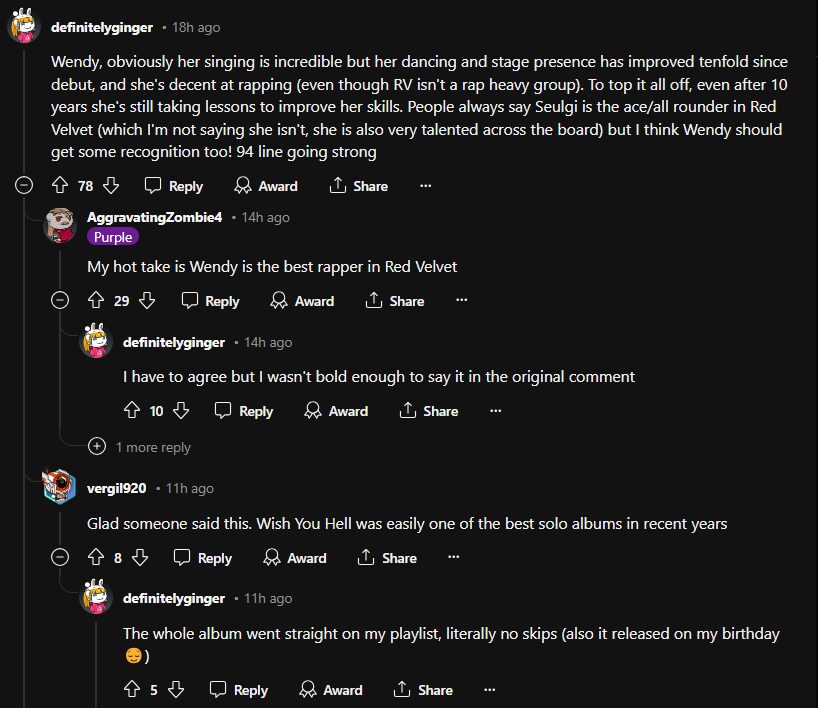
Task: Share vergil920's comment
Action: click(x=387, y=558)
